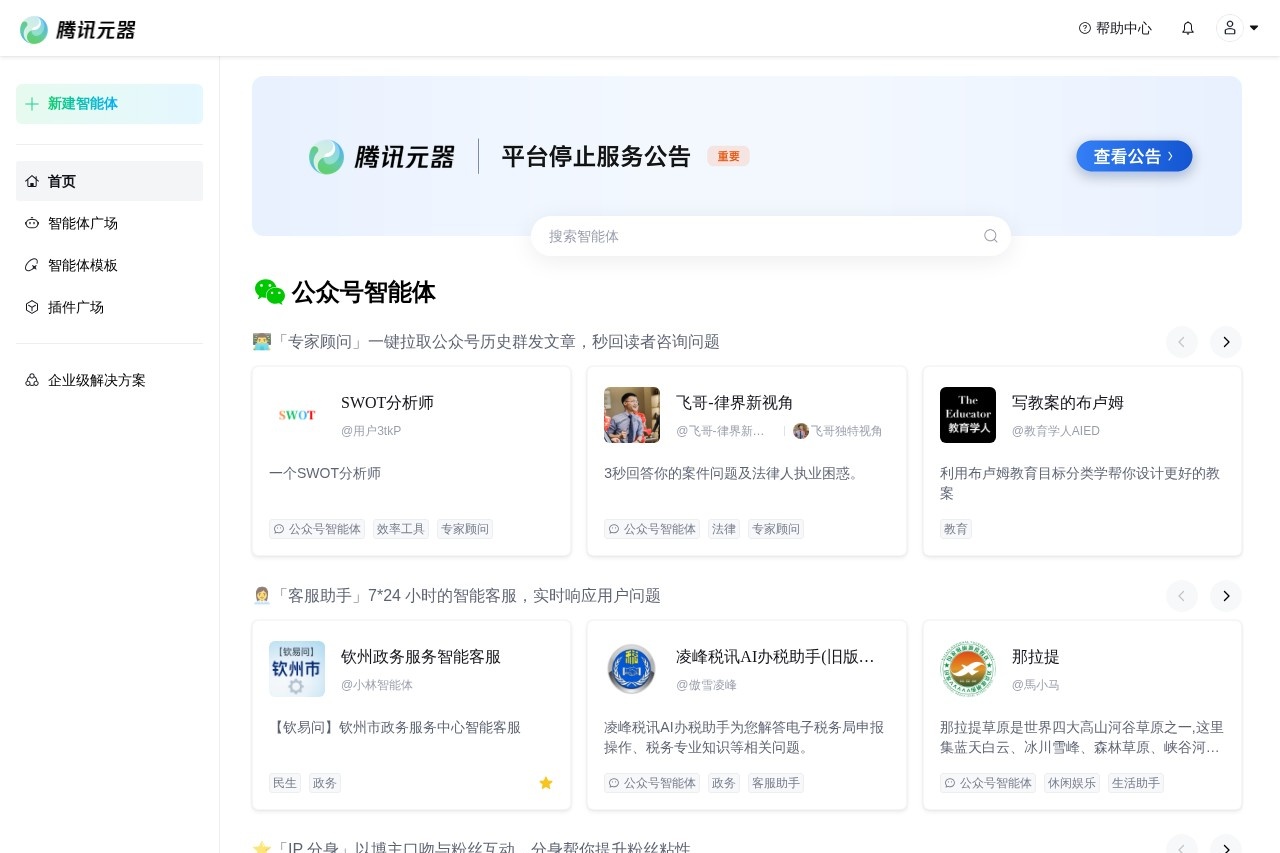Create a new agent with 新建智能体

click(x=109, y=104)
